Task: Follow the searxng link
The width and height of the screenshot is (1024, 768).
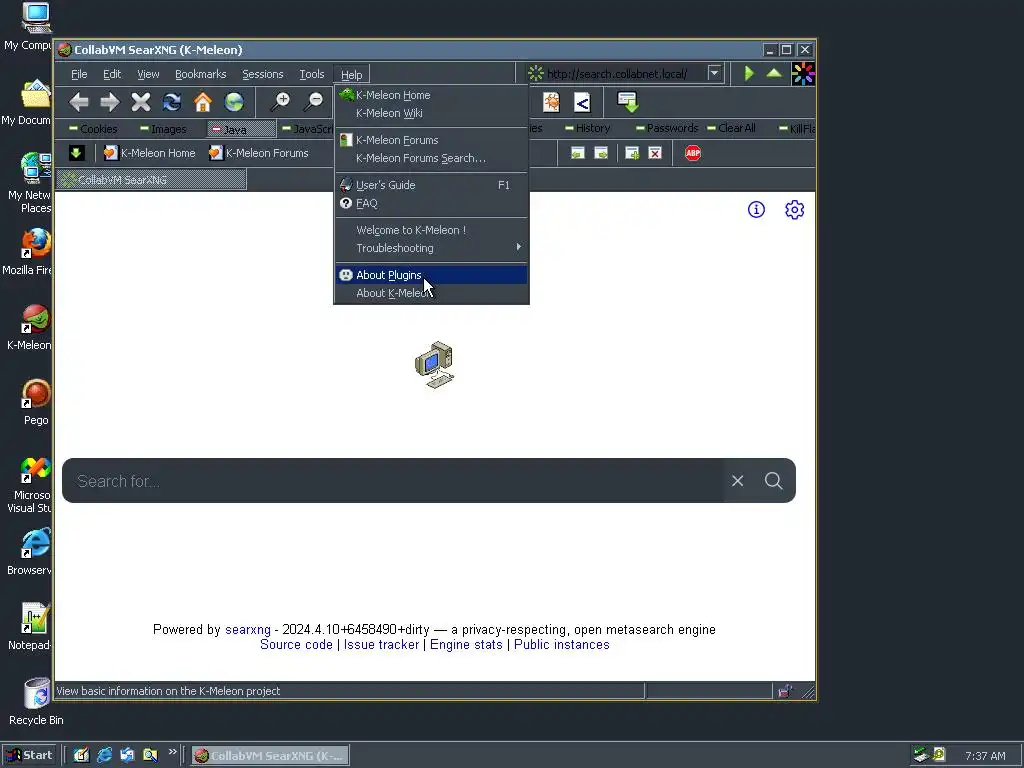Action: point(248,630)
